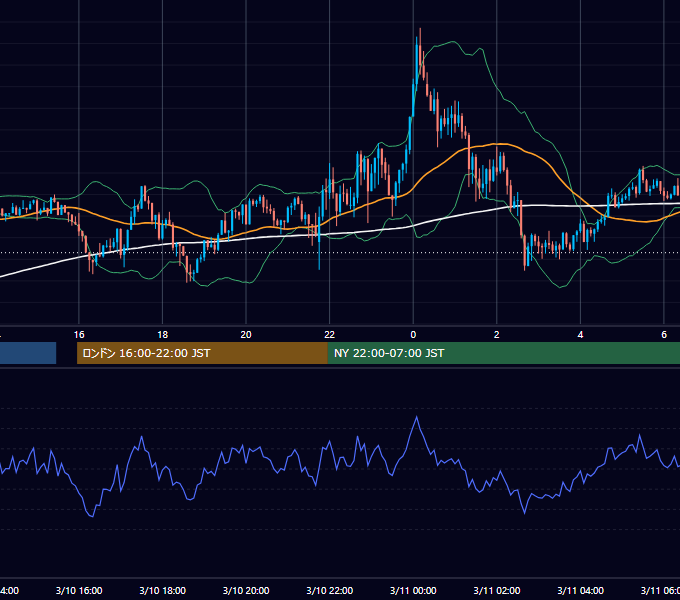Click the highest candlestick wick near midnight
This screenshot has height=600, width=680.
(420, 48)
